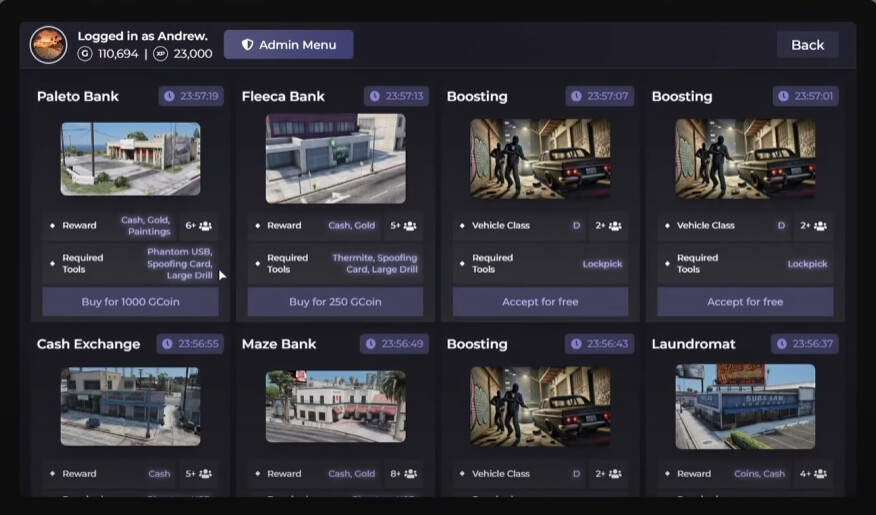Click the Laundromat timer clock icon
The image size is (876, 515).
[782, 344]
